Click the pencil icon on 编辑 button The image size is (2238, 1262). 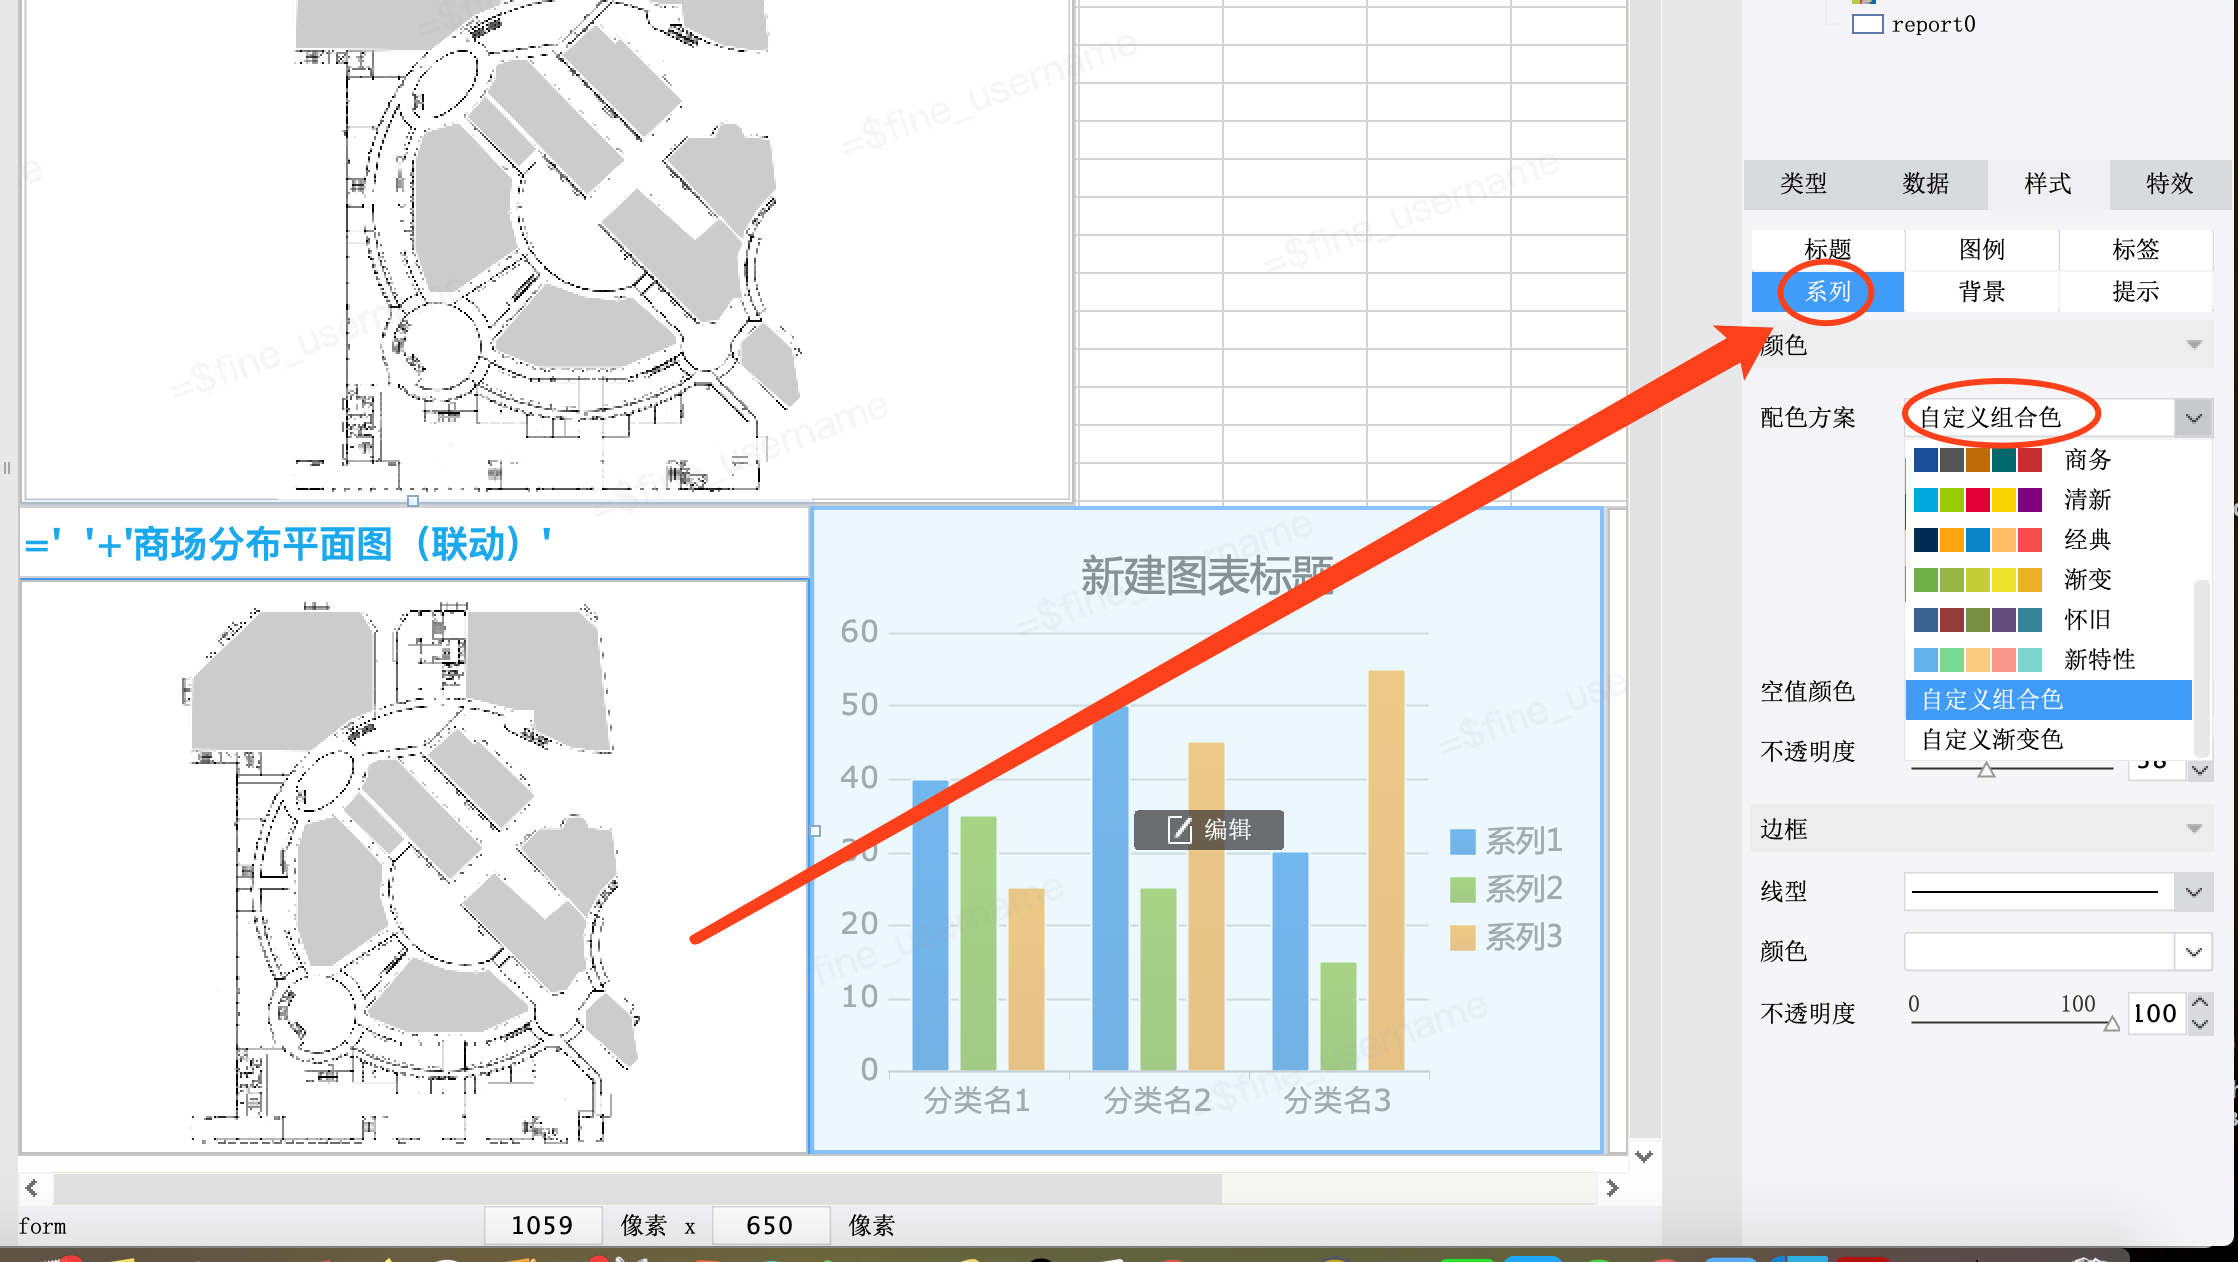coord(1180,830)
